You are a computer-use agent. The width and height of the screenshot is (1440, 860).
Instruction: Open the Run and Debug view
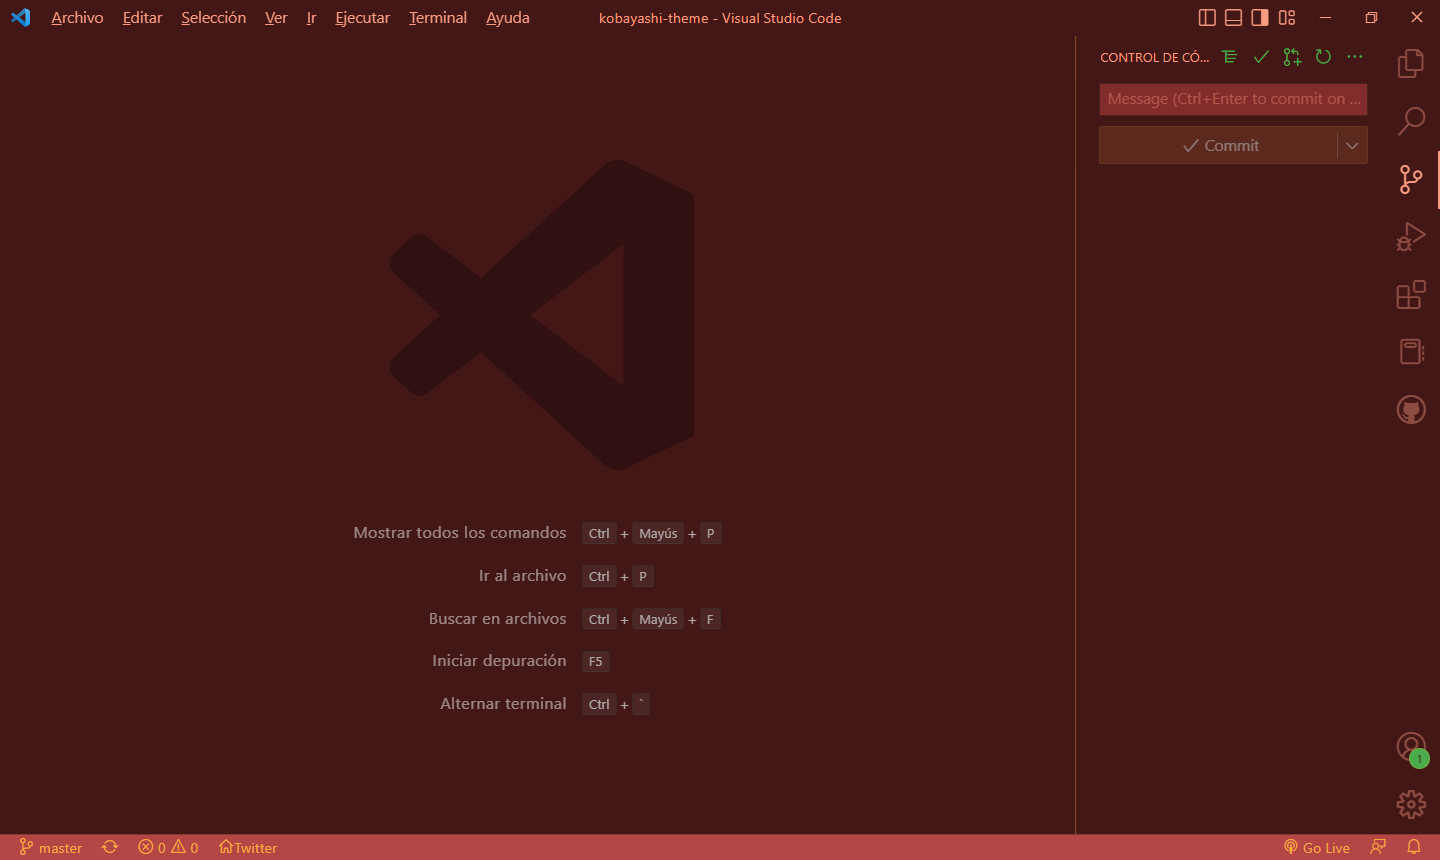point(1410,237)
